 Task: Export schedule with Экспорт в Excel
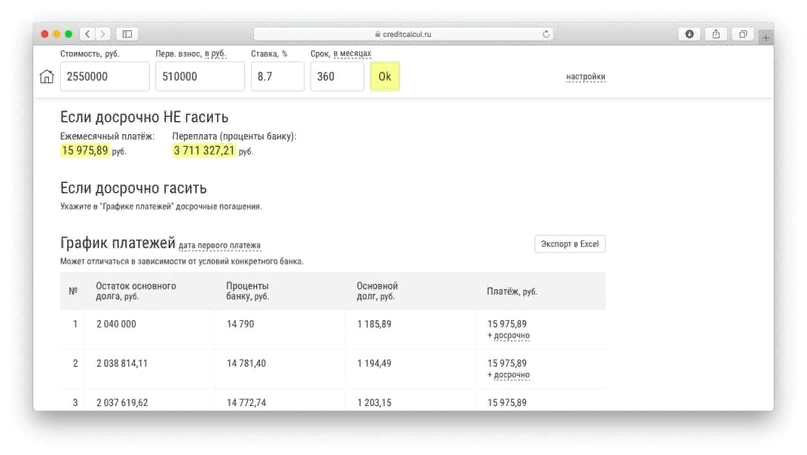point(570,244)
